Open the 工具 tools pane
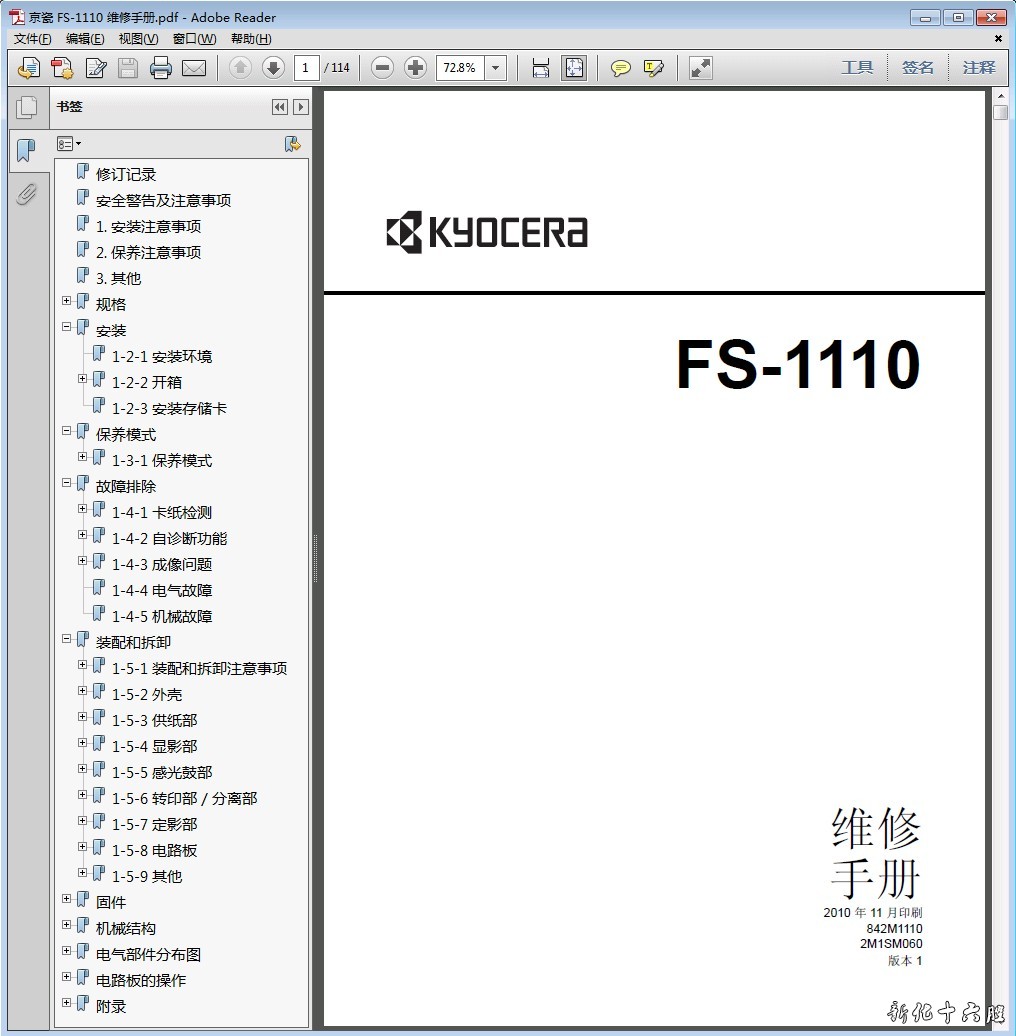Screen dimensions: 1016x1036 (x=857, y=68)
